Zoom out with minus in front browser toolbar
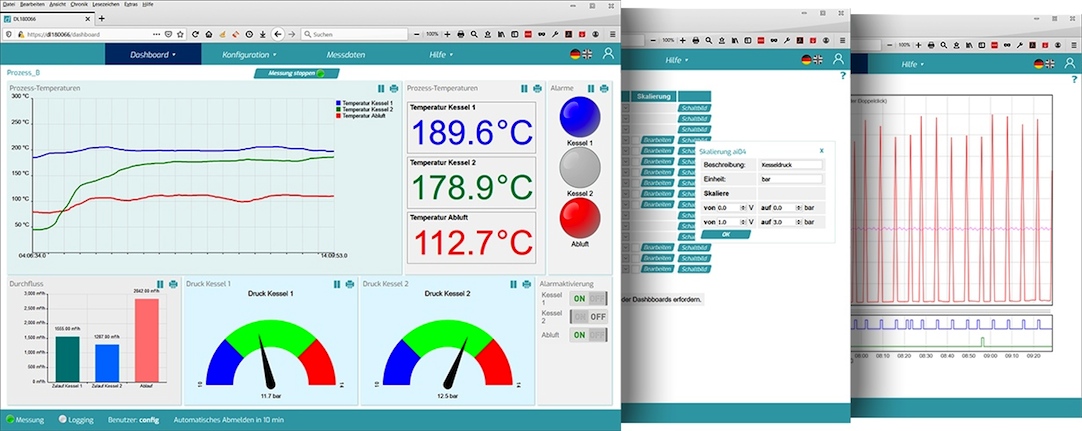Viewport: 1082px width, 431px height. (416, 34)
